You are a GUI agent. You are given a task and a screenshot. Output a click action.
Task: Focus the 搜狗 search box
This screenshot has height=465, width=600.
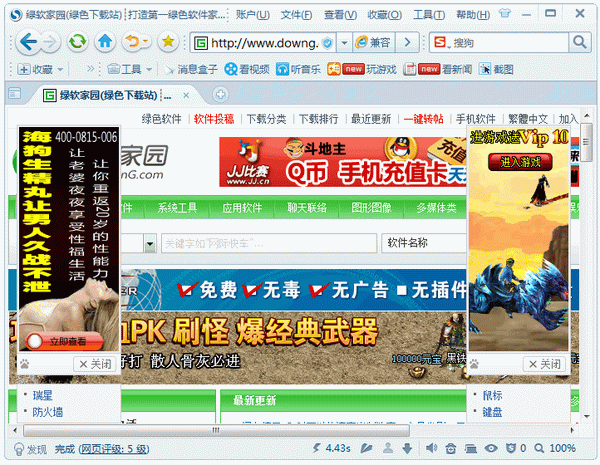pos(509,42)
